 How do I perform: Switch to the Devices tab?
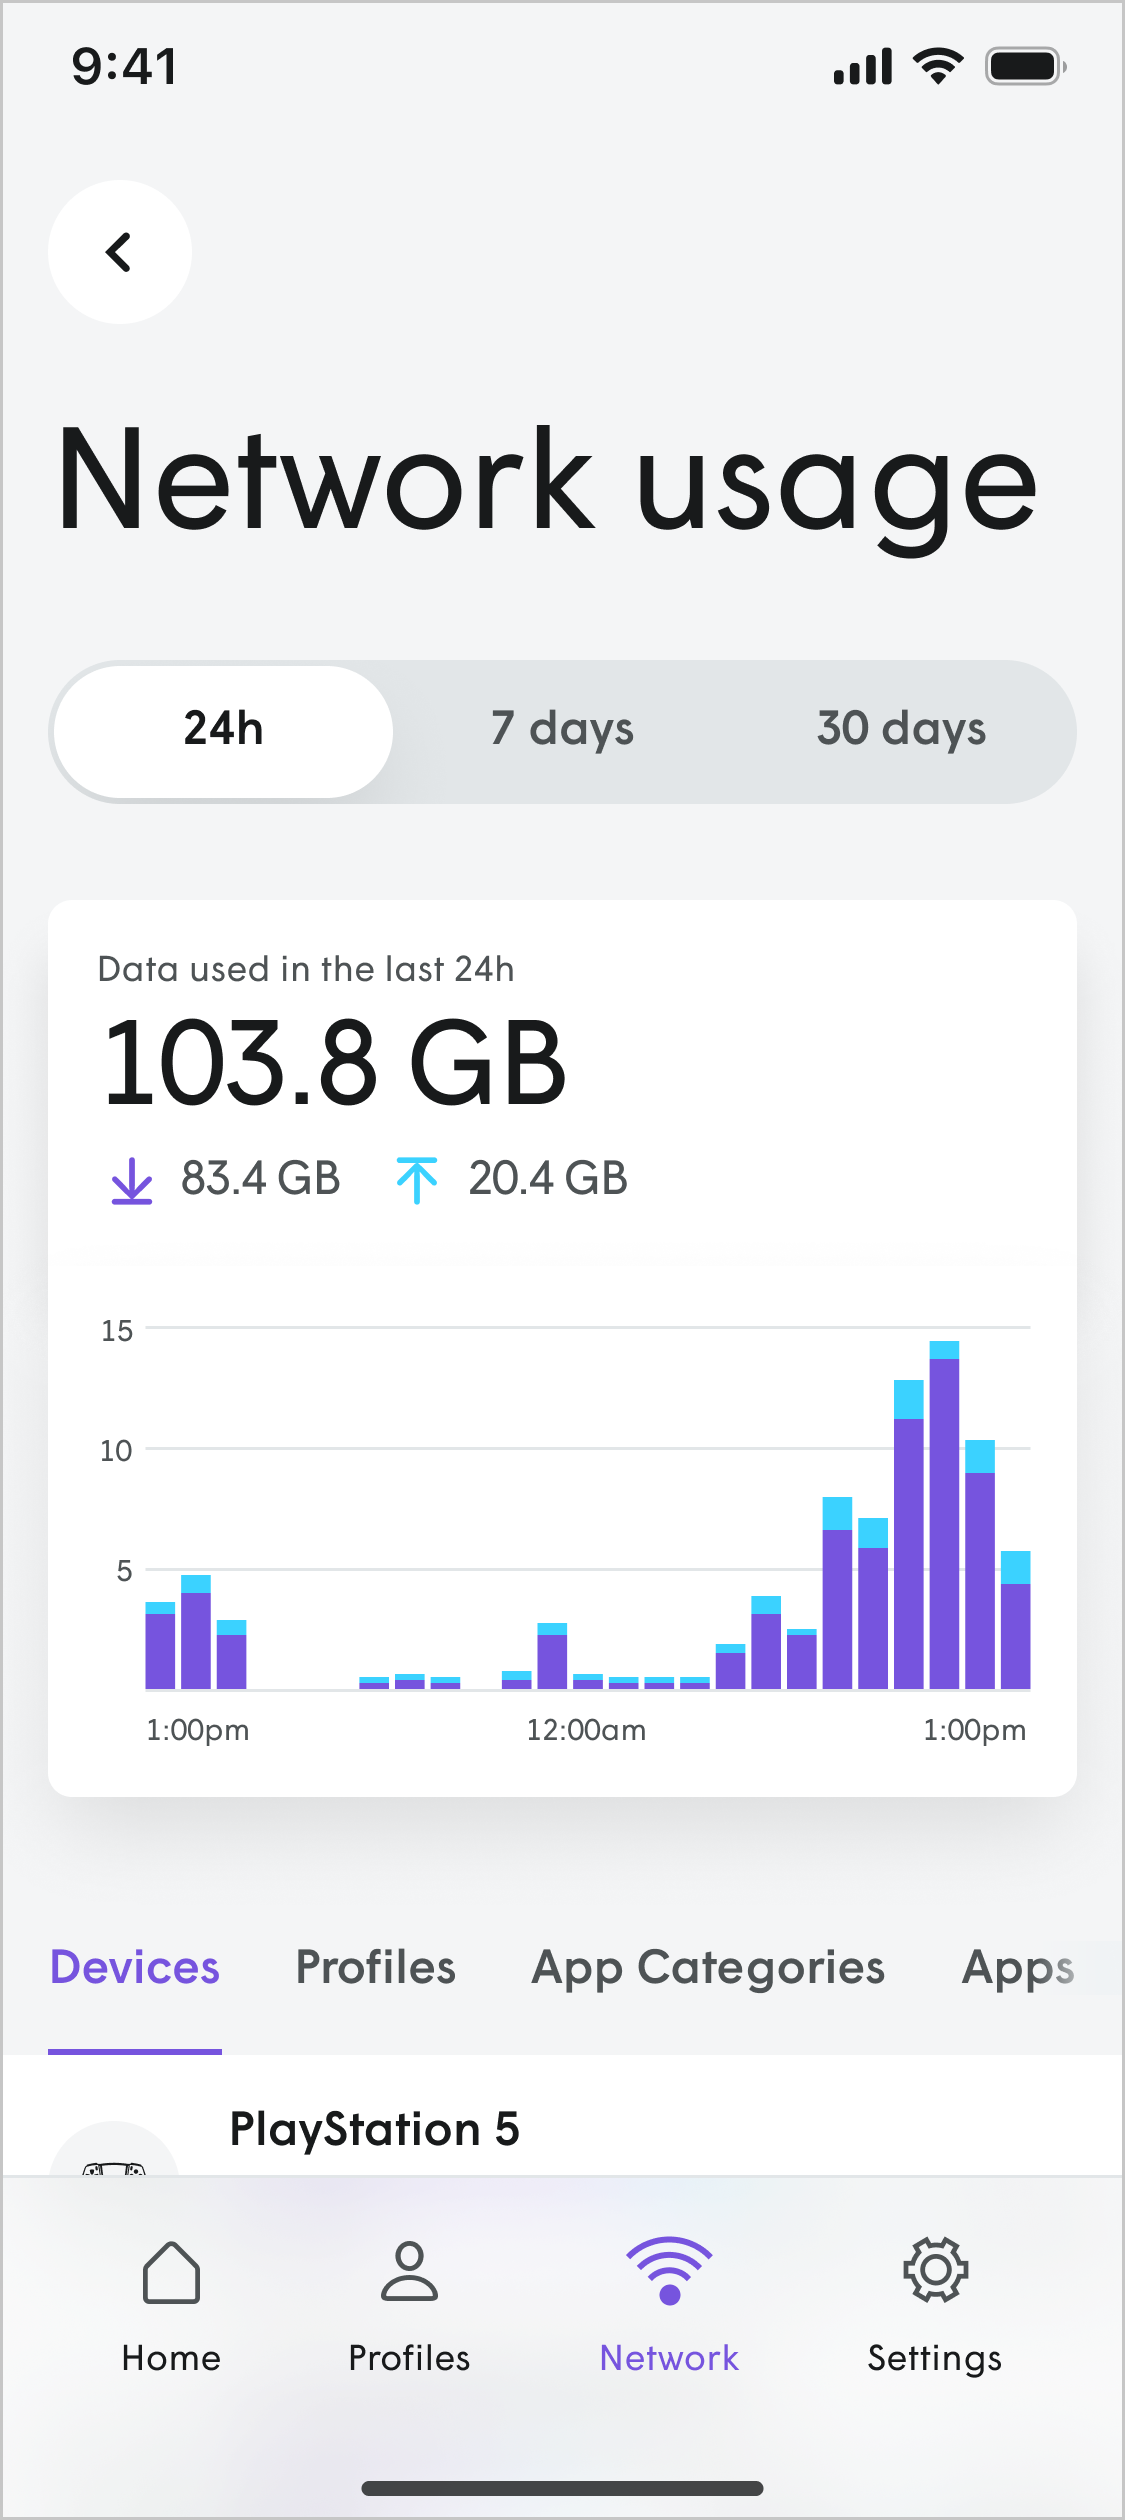click(x=135, y=1968)
